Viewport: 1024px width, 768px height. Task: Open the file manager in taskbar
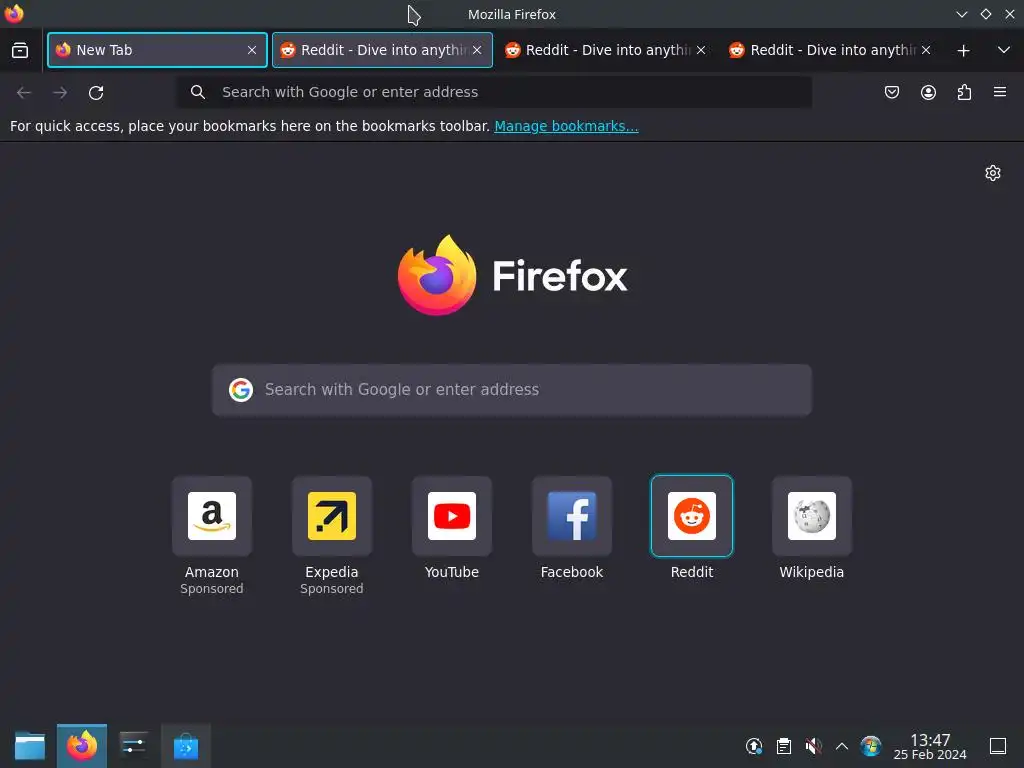click(30, 746)
